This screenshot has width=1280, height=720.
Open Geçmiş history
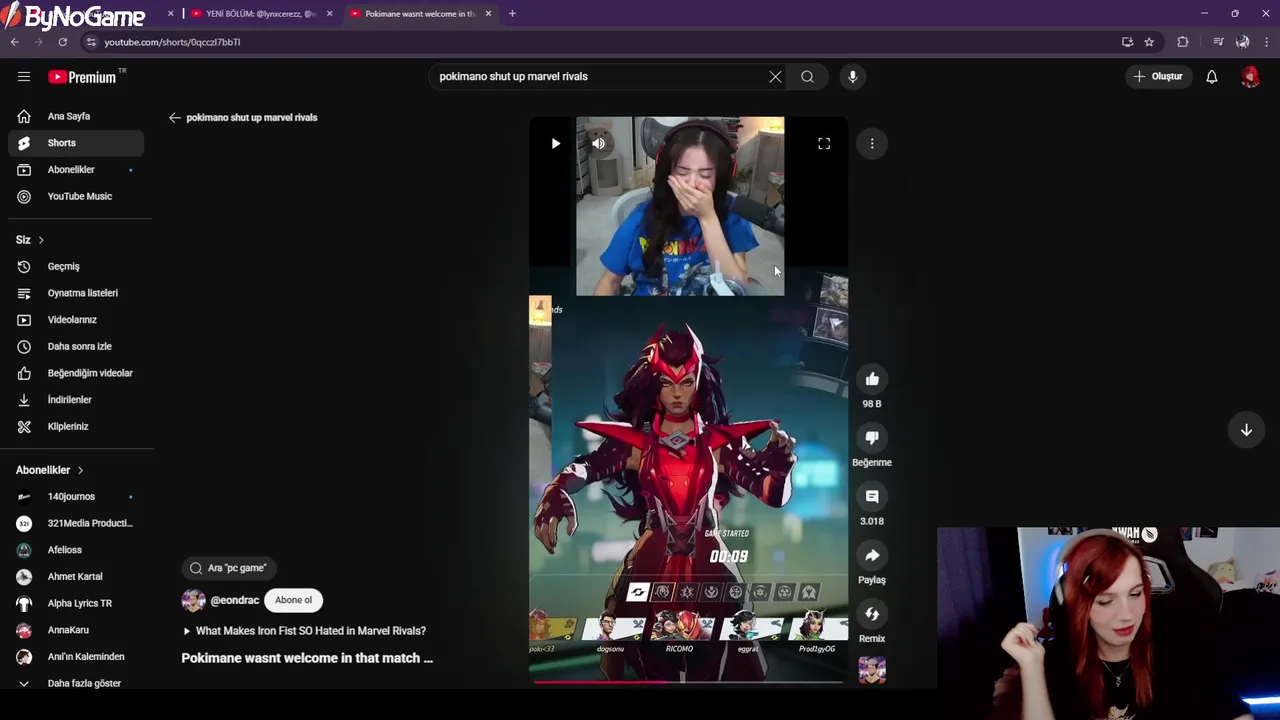tap(76, 266)
